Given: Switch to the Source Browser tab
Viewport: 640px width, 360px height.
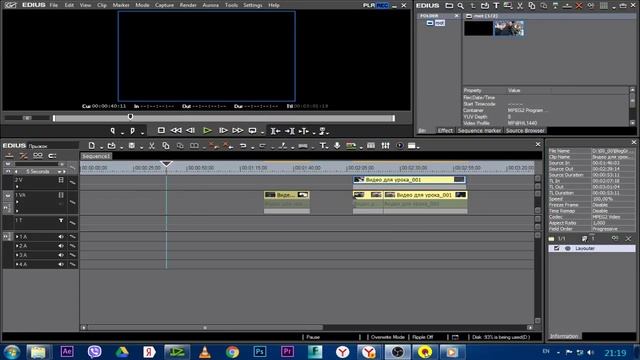Looking at the screenshot, I should (525, 131).
